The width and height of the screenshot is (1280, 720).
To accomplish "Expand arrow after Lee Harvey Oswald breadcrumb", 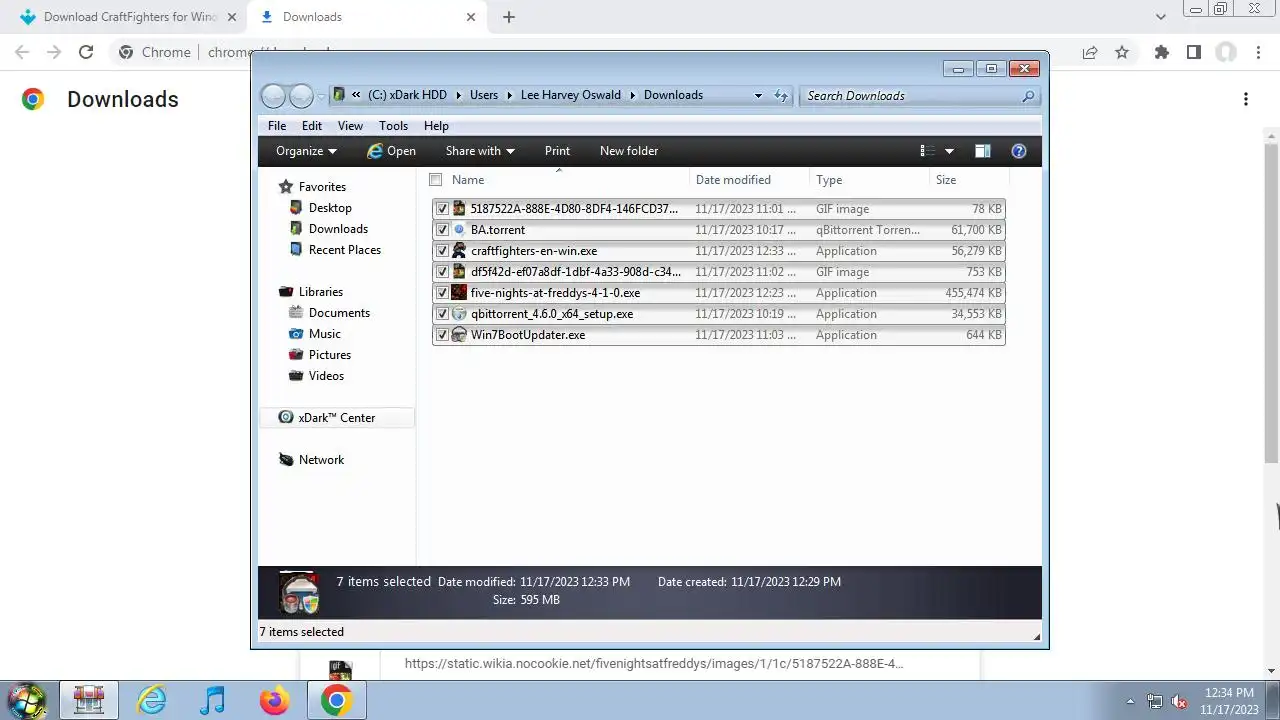I will tap(632, 95).
